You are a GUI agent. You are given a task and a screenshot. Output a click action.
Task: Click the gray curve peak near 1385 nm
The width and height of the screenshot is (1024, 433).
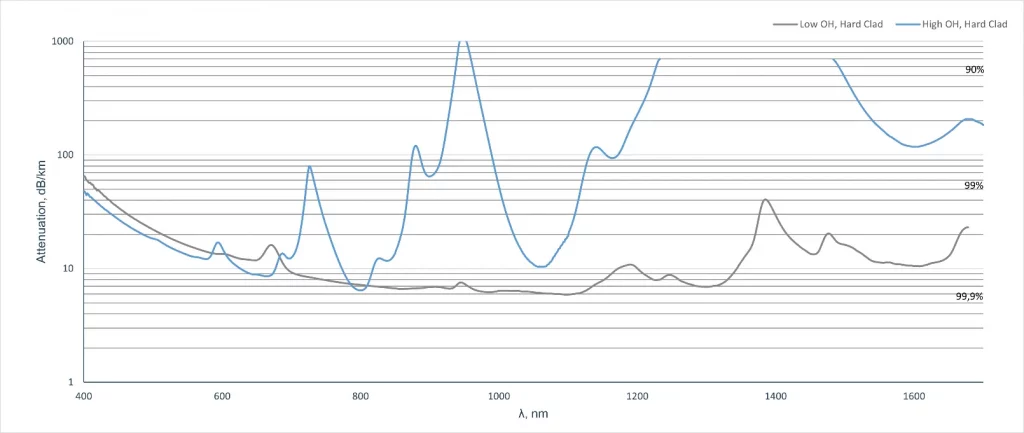(765, 200)
